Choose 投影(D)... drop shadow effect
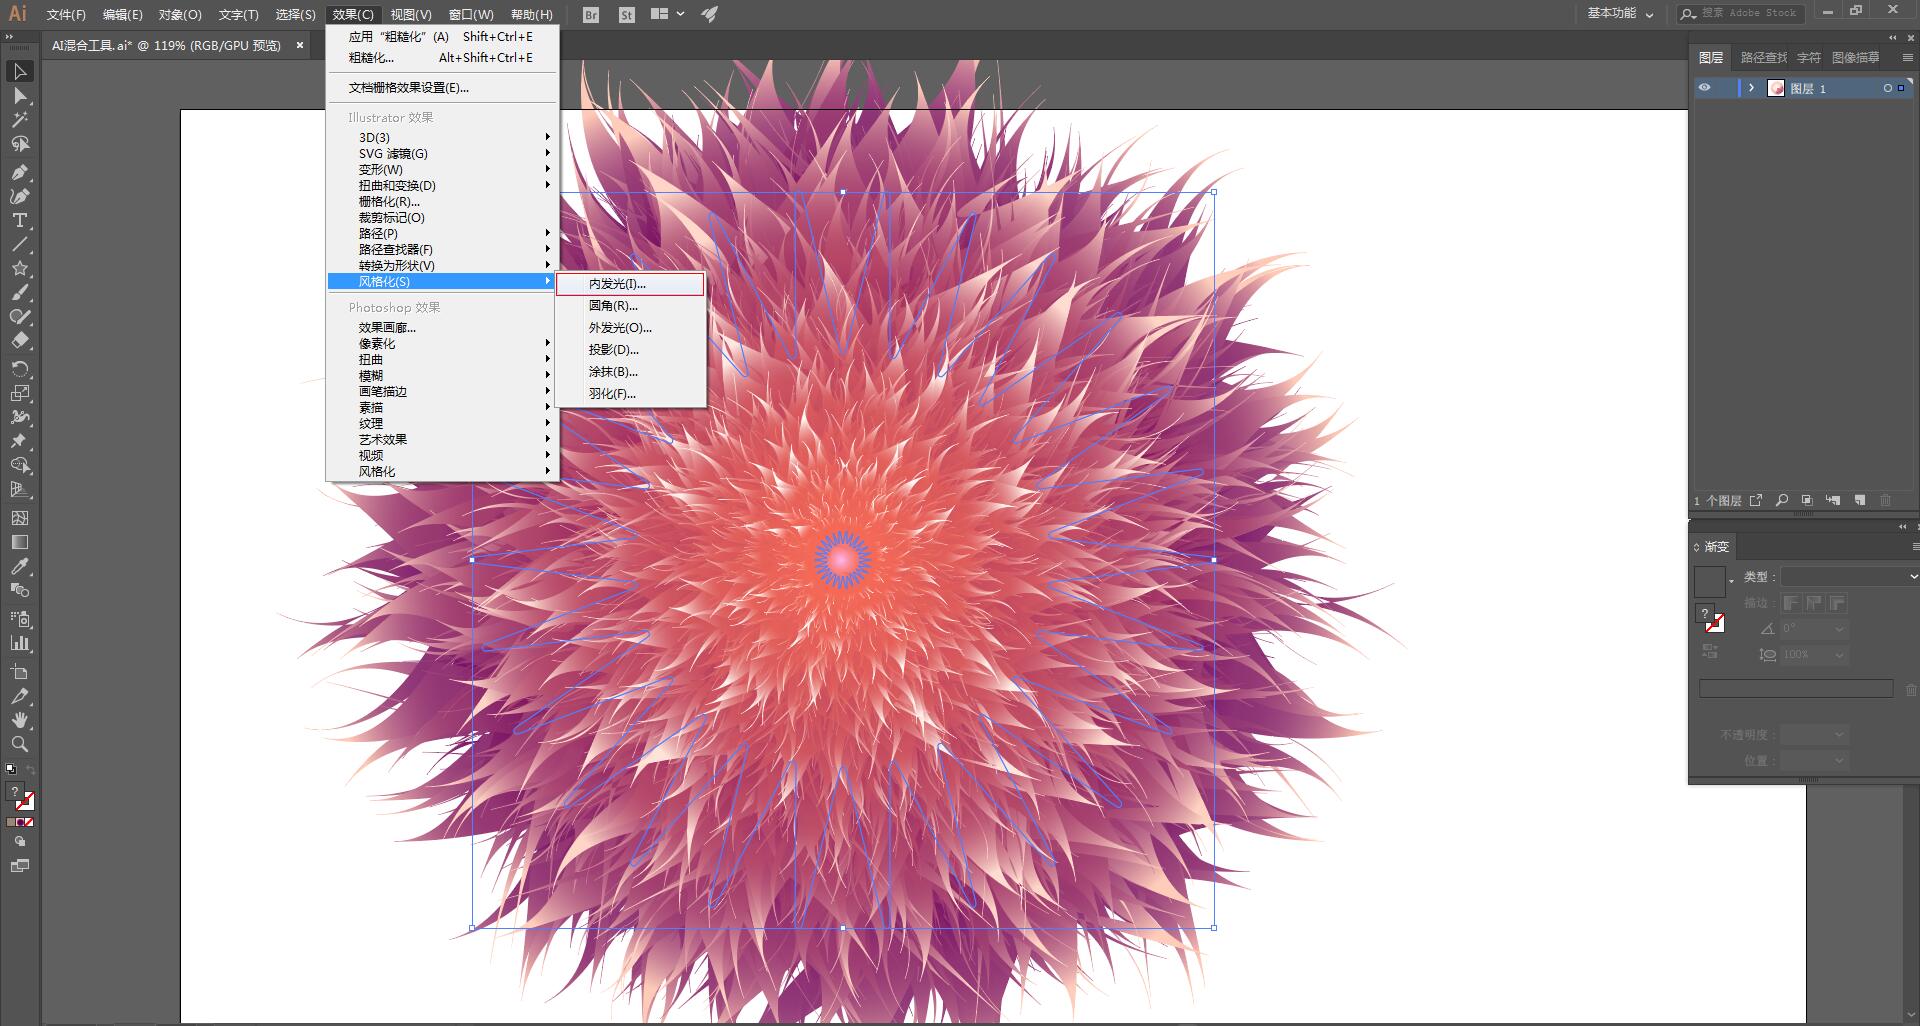This screenshot has width=1920, height=1026. (630, 350)
